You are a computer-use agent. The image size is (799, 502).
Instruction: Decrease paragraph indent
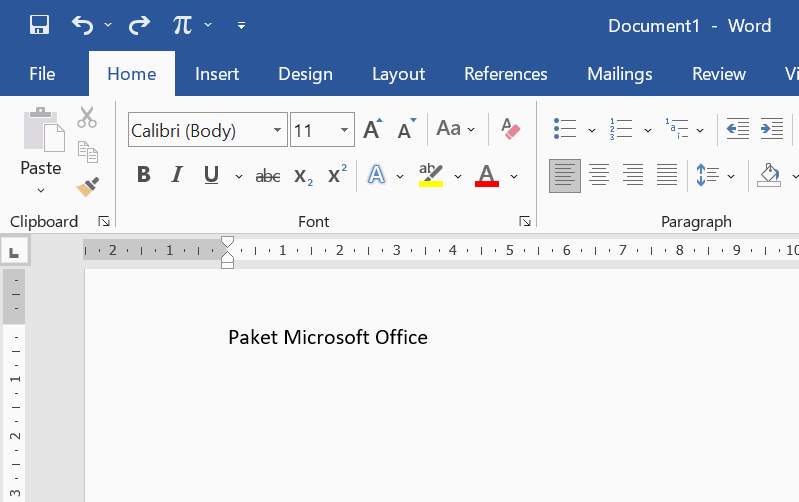click(737, 129)
